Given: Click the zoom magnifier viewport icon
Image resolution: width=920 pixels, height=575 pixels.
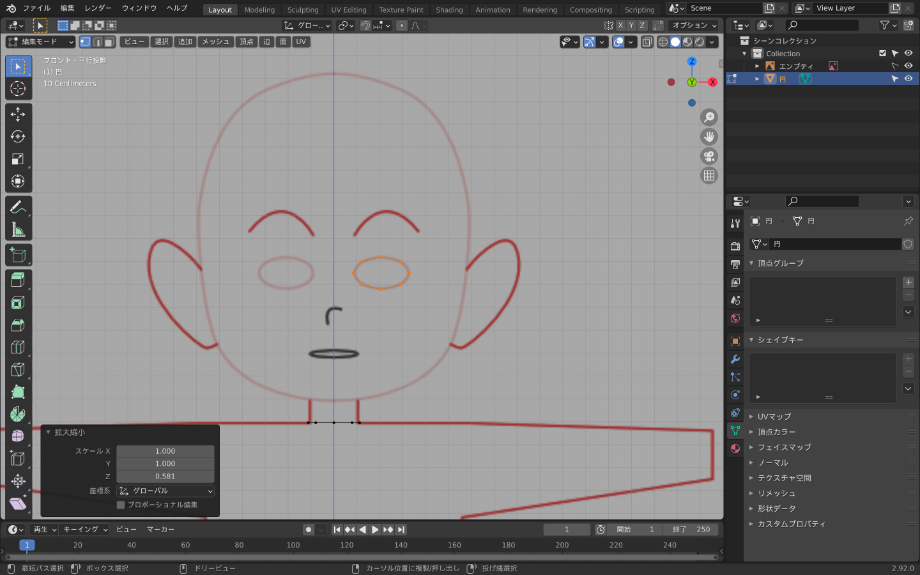Looking at the screenshot, I should [709, 117].
